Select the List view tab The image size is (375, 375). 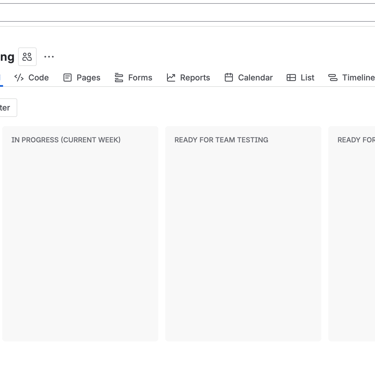click(300, 78)
